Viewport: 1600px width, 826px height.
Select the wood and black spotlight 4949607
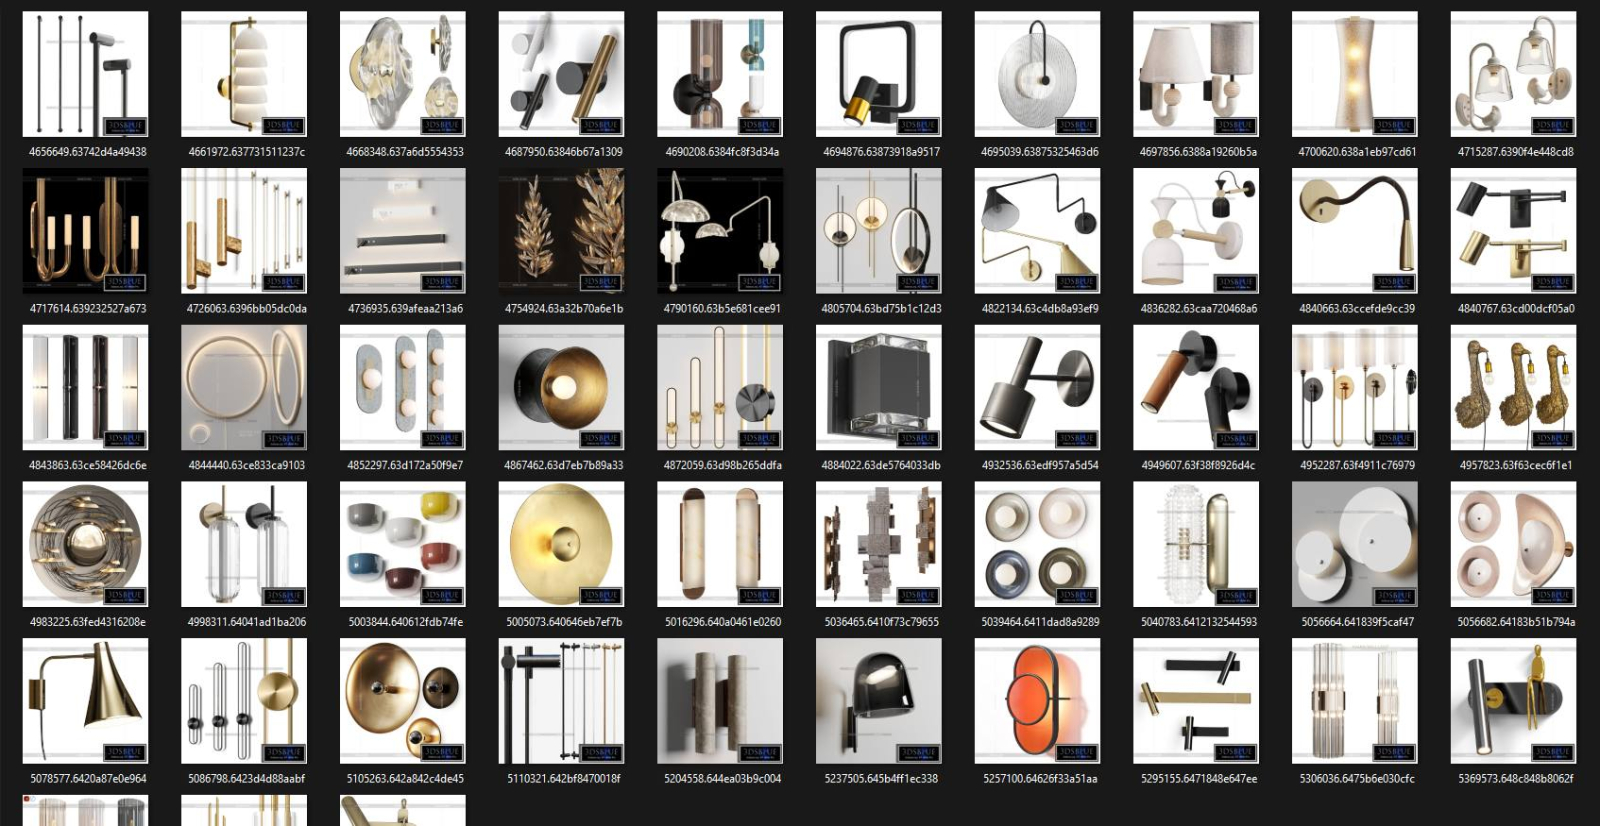(x=1195, y=387)
